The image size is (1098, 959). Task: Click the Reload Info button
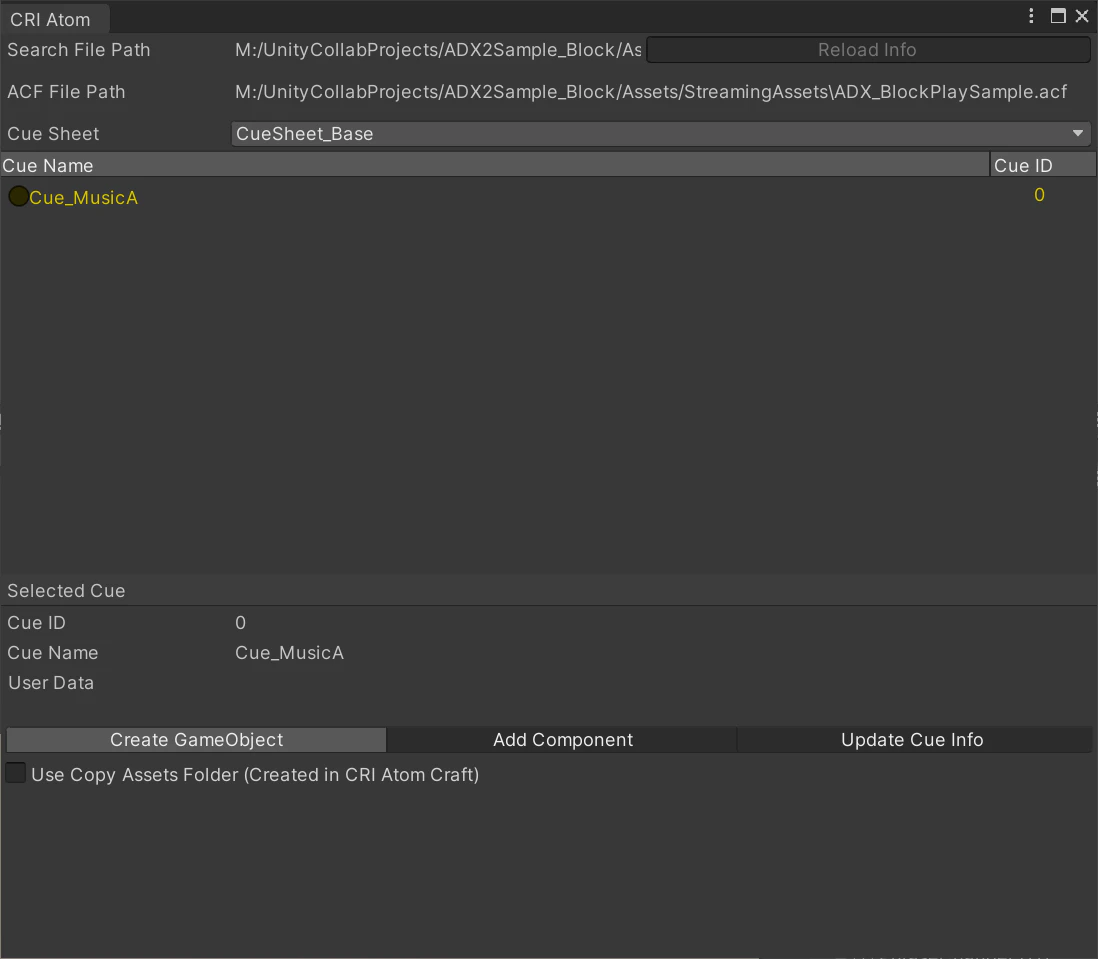point(868,50)
